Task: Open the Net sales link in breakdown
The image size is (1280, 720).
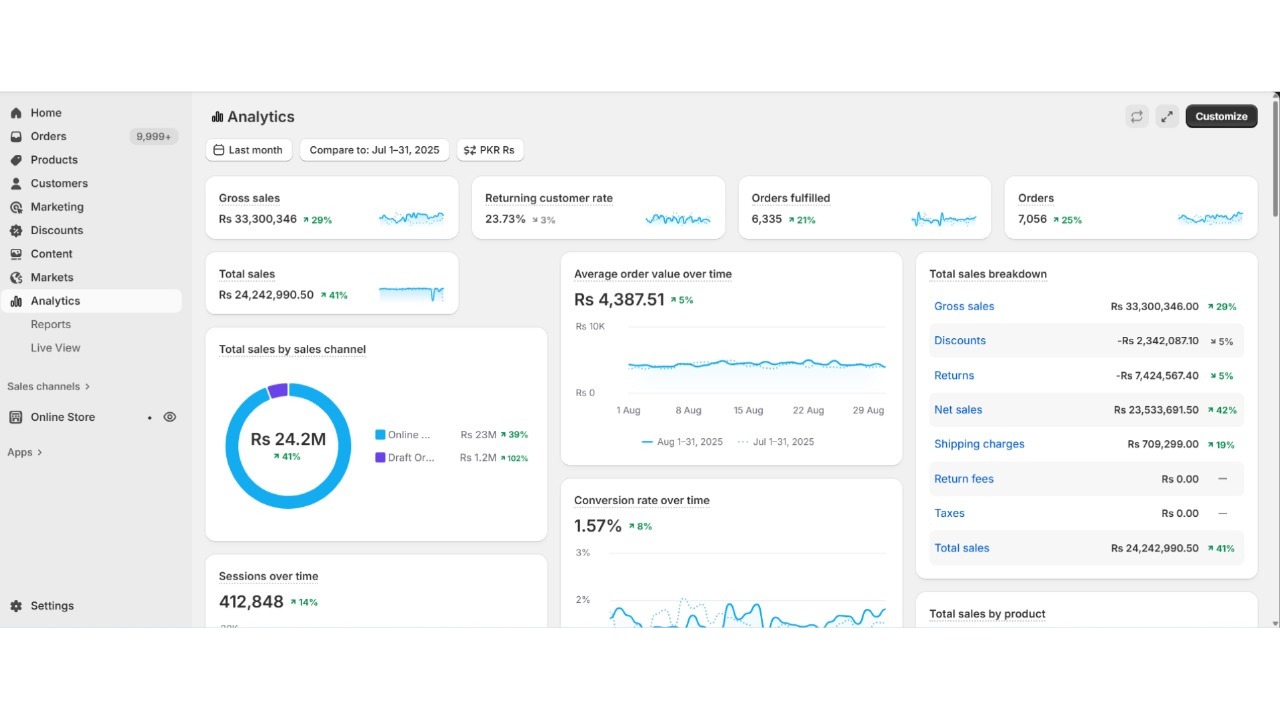Action: 958,410
